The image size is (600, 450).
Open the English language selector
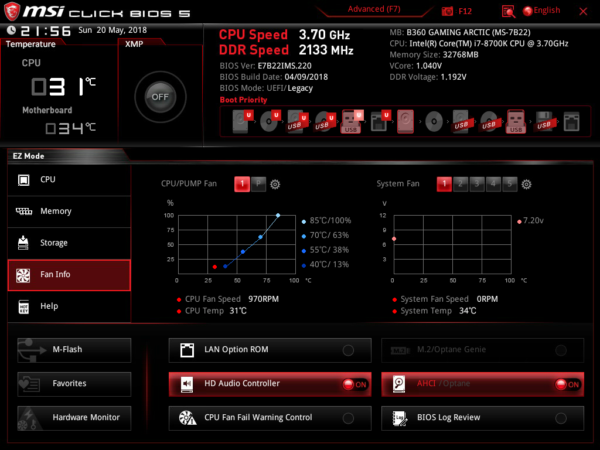pos(541,11)
